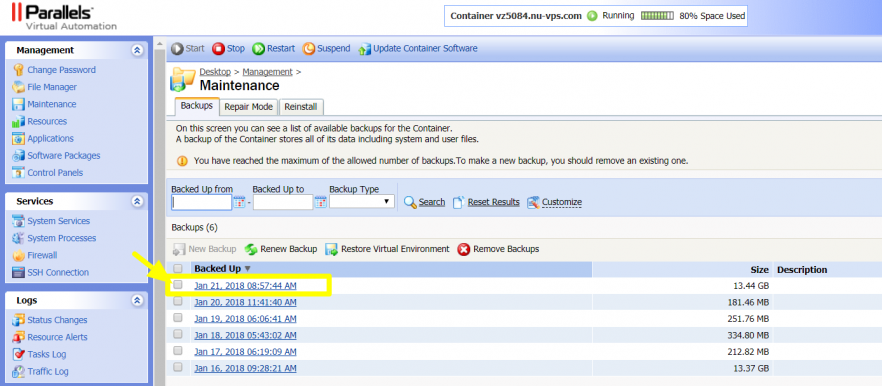The height and width of the screenshot is (386, 882).
Task: Collapse the Logs sidebar section
Action: point(137,300)
